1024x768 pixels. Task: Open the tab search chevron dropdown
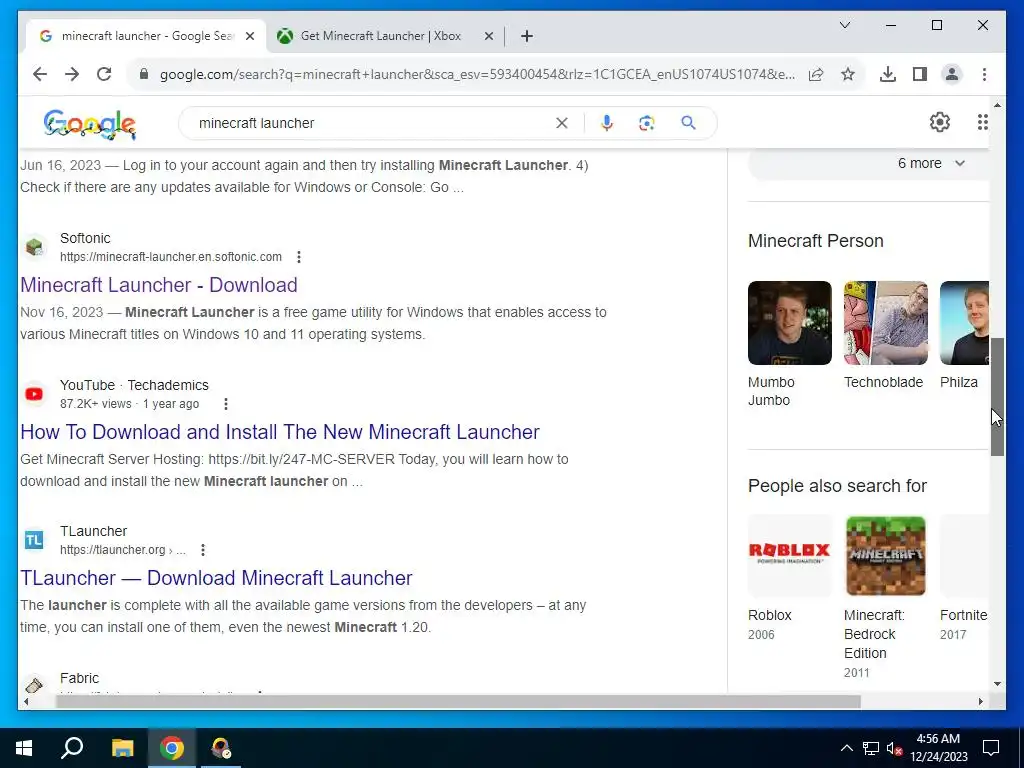(844, 25)
